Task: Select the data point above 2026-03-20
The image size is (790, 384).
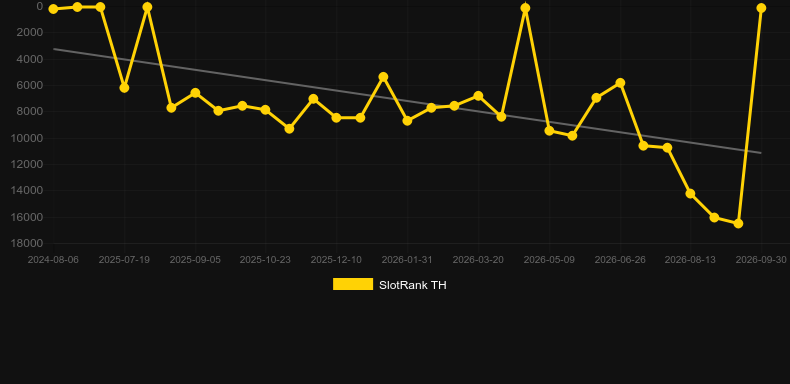Action: click(x=478, y=96)
